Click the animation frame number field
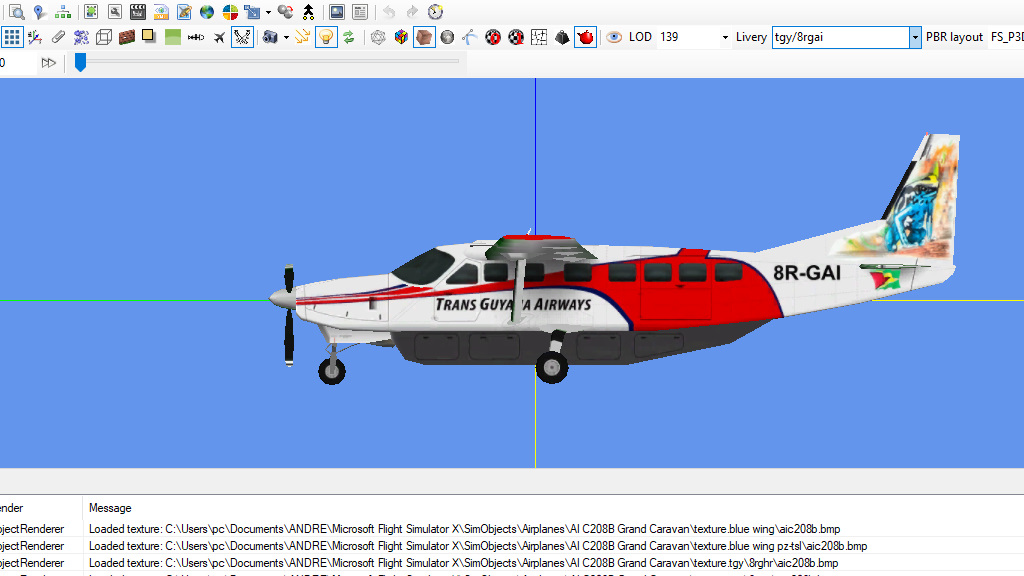 pyautogui.click(x=16, y=63)
